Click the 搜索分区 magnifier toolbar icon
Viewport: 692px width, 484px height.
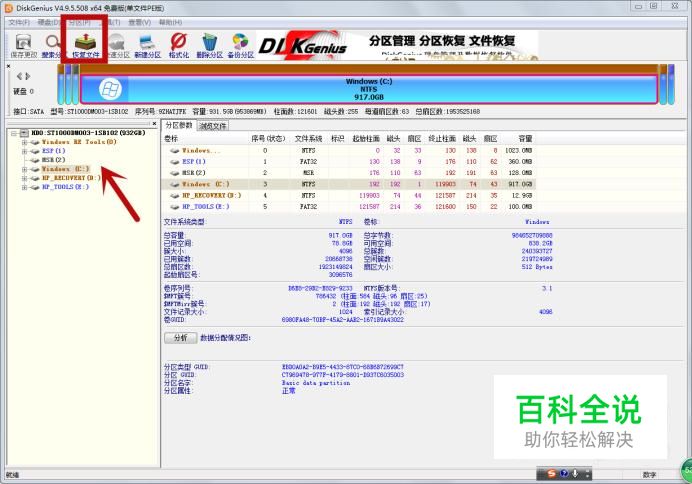[53, 42]
